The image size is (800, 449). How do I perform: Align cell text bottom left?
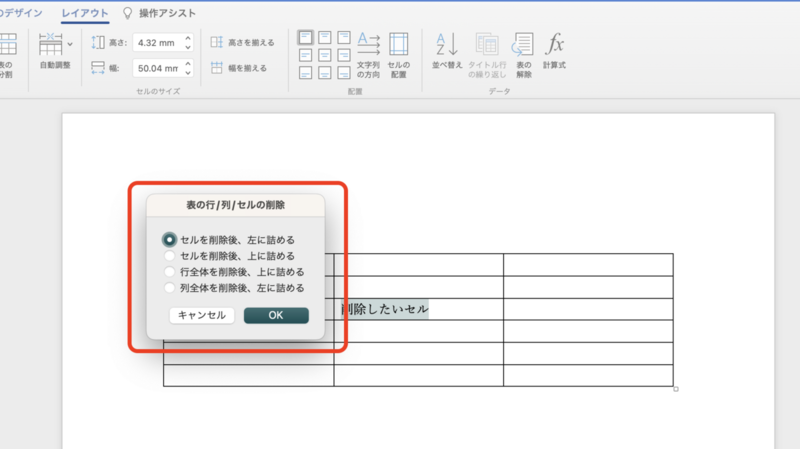(x=305, y=73)
